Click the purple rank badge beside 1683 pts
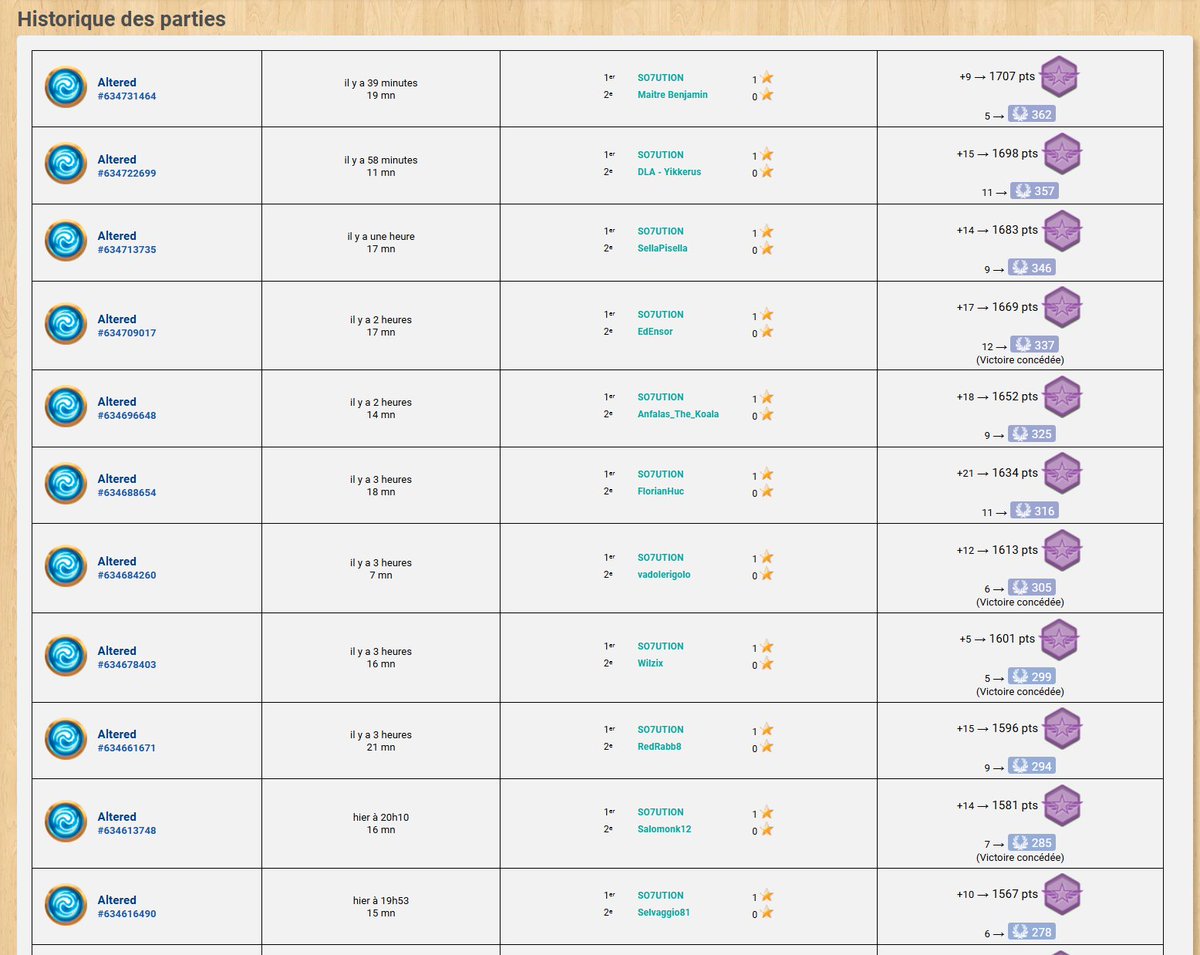1200x955 pixels. (x=1062, y=231)
